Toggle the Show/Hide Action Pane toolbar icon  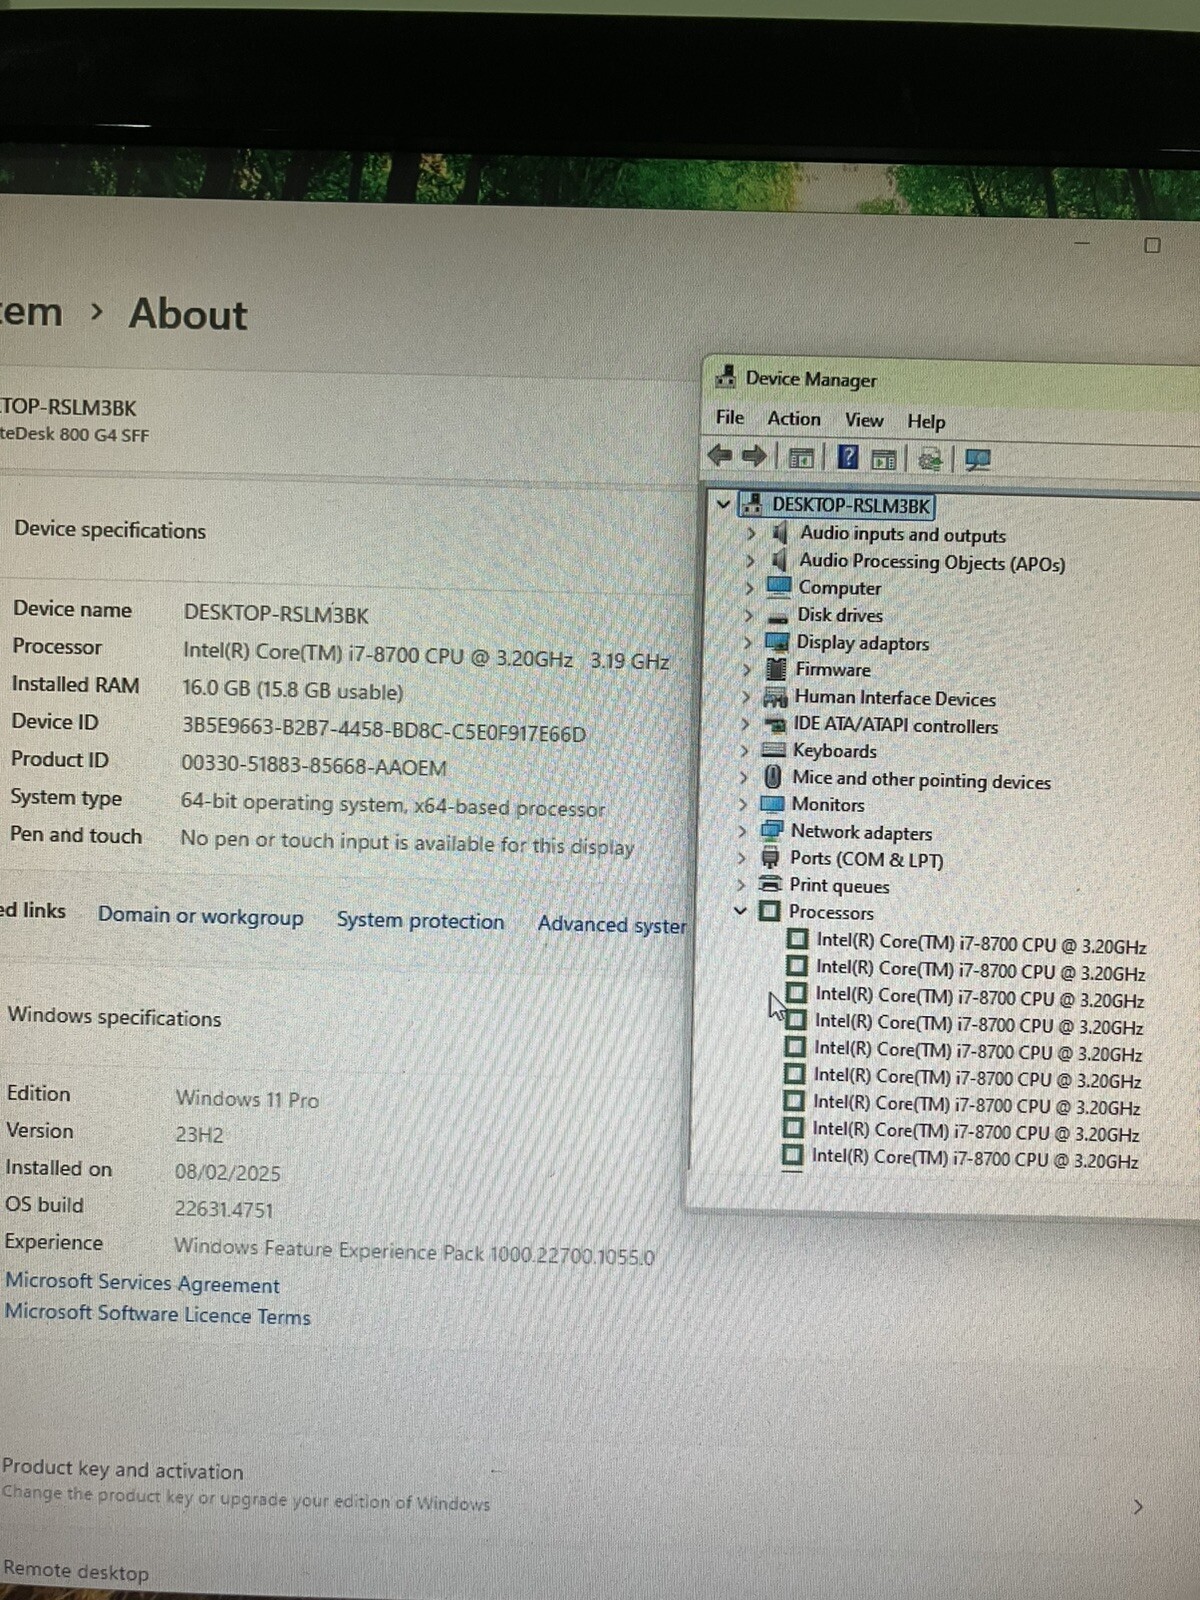883,459
